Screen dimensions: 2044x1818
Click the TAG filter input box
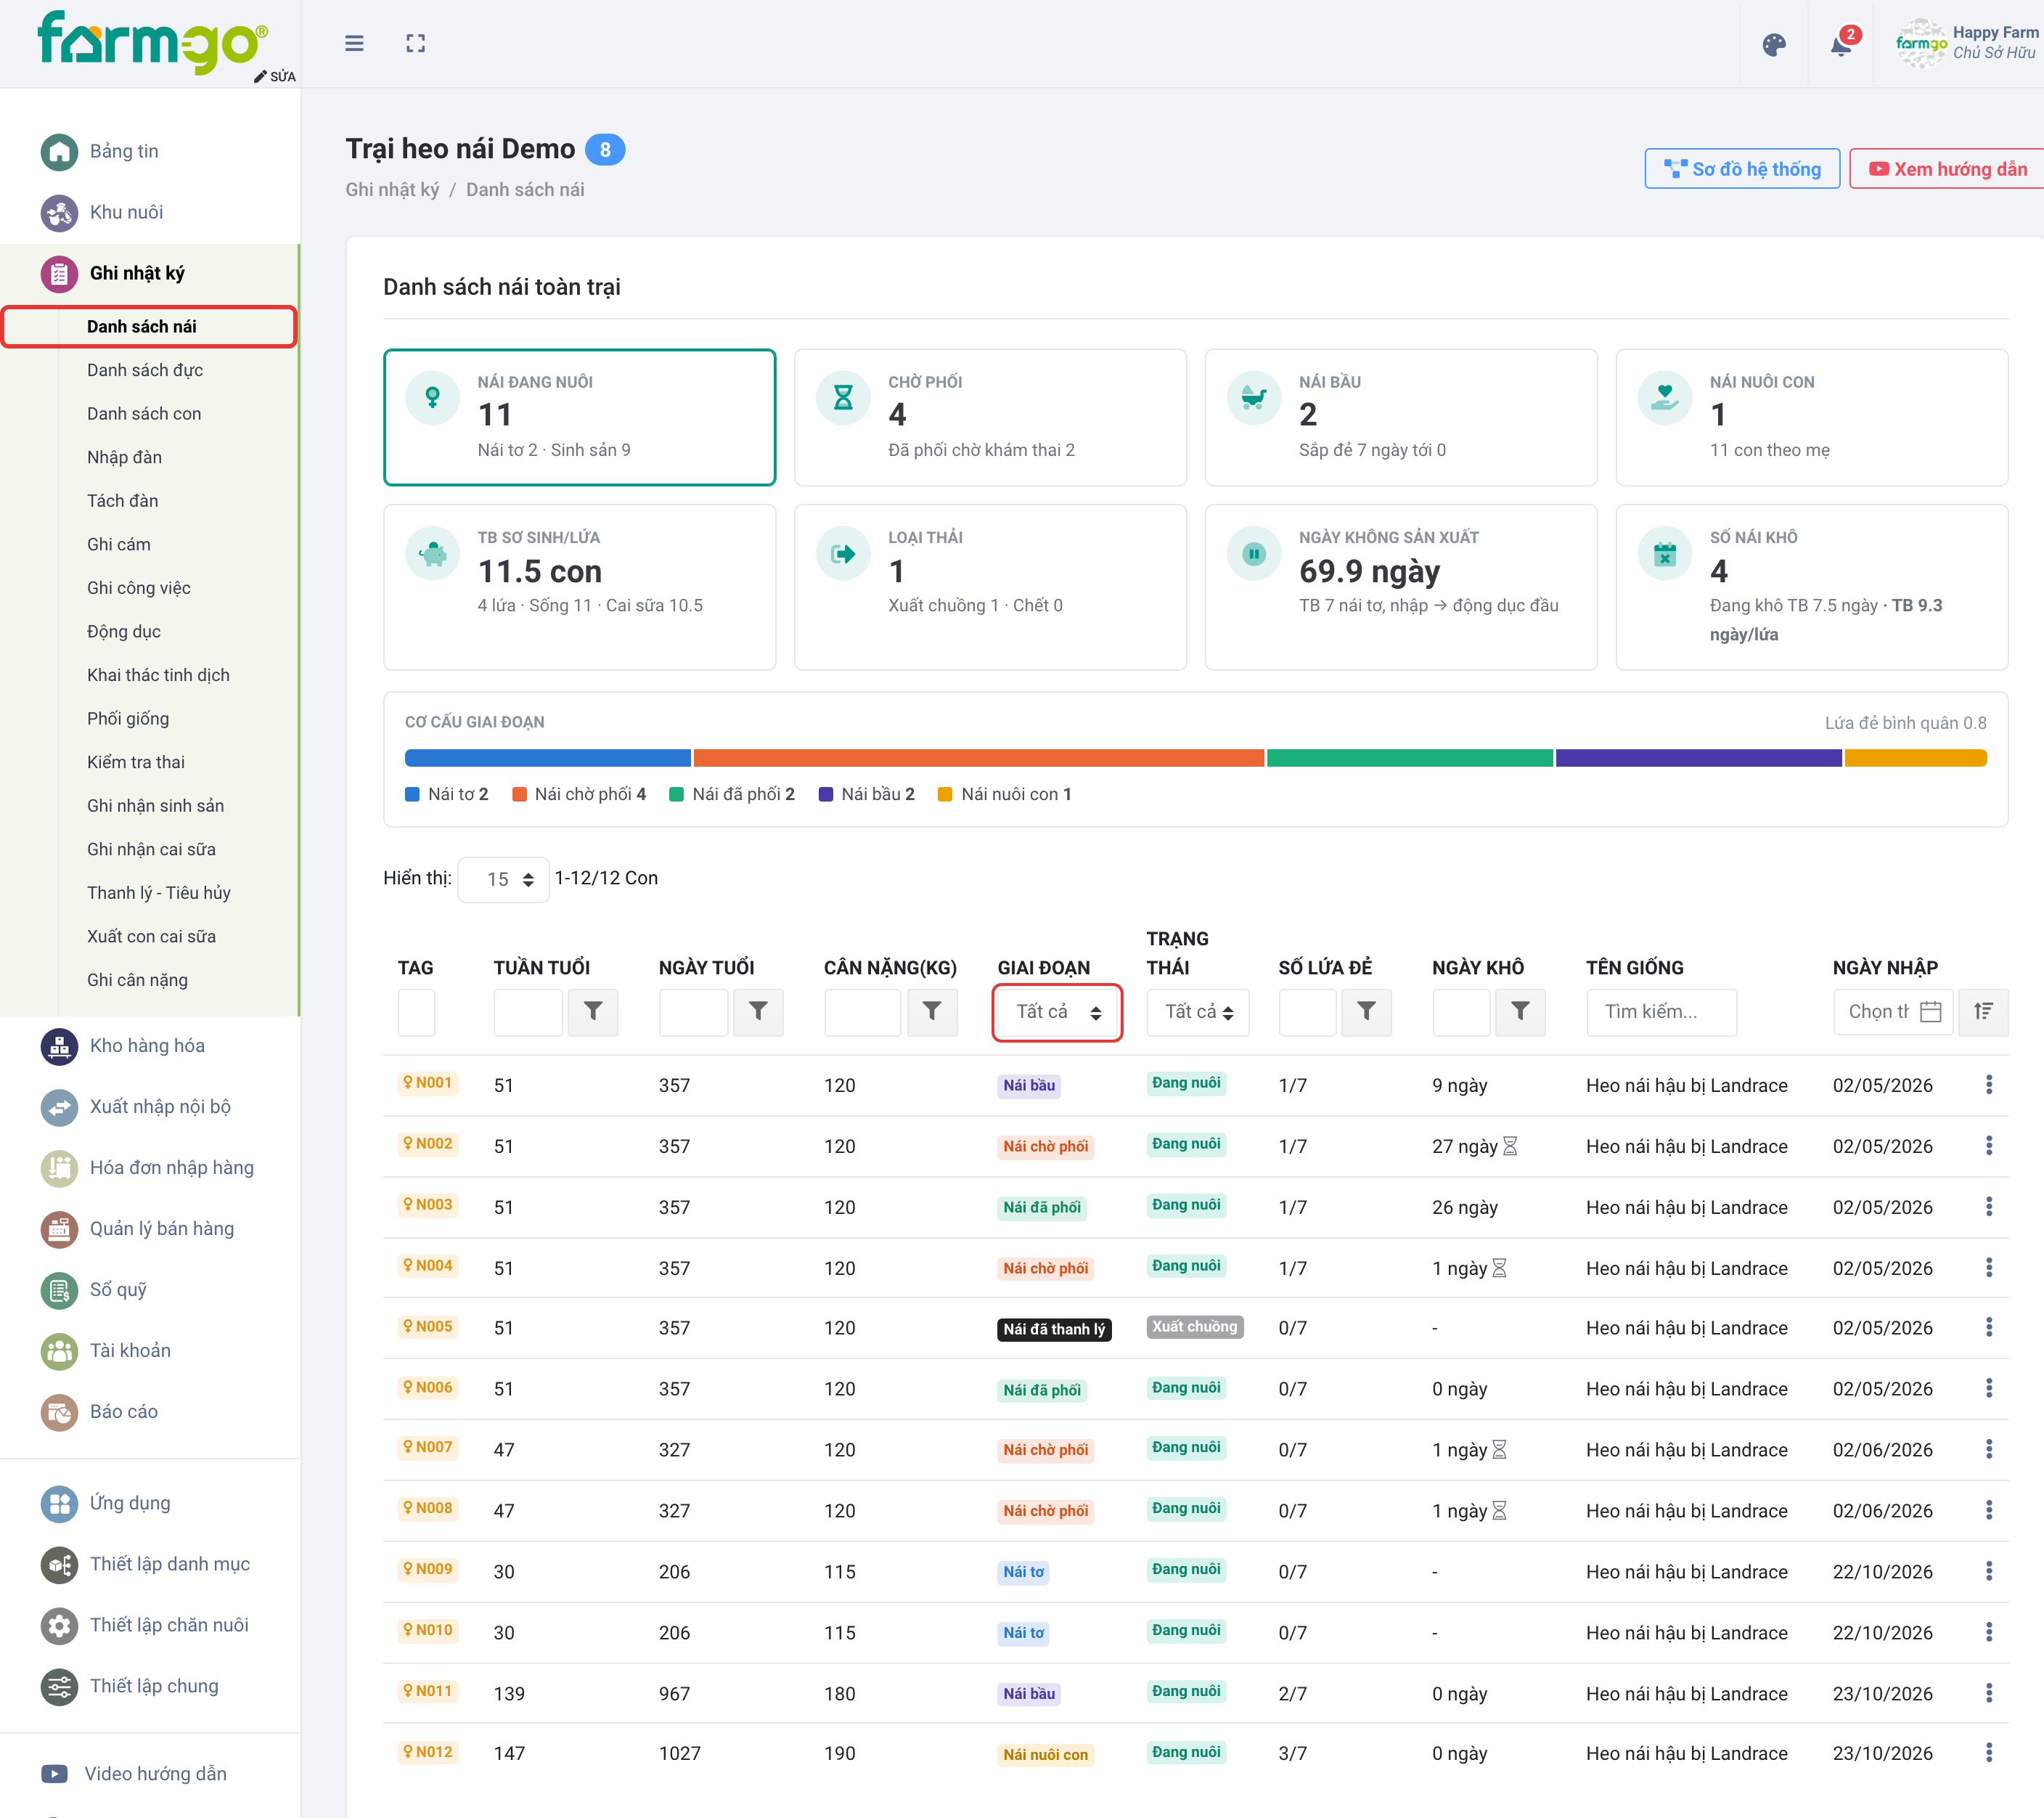[x=416, y=1012]
